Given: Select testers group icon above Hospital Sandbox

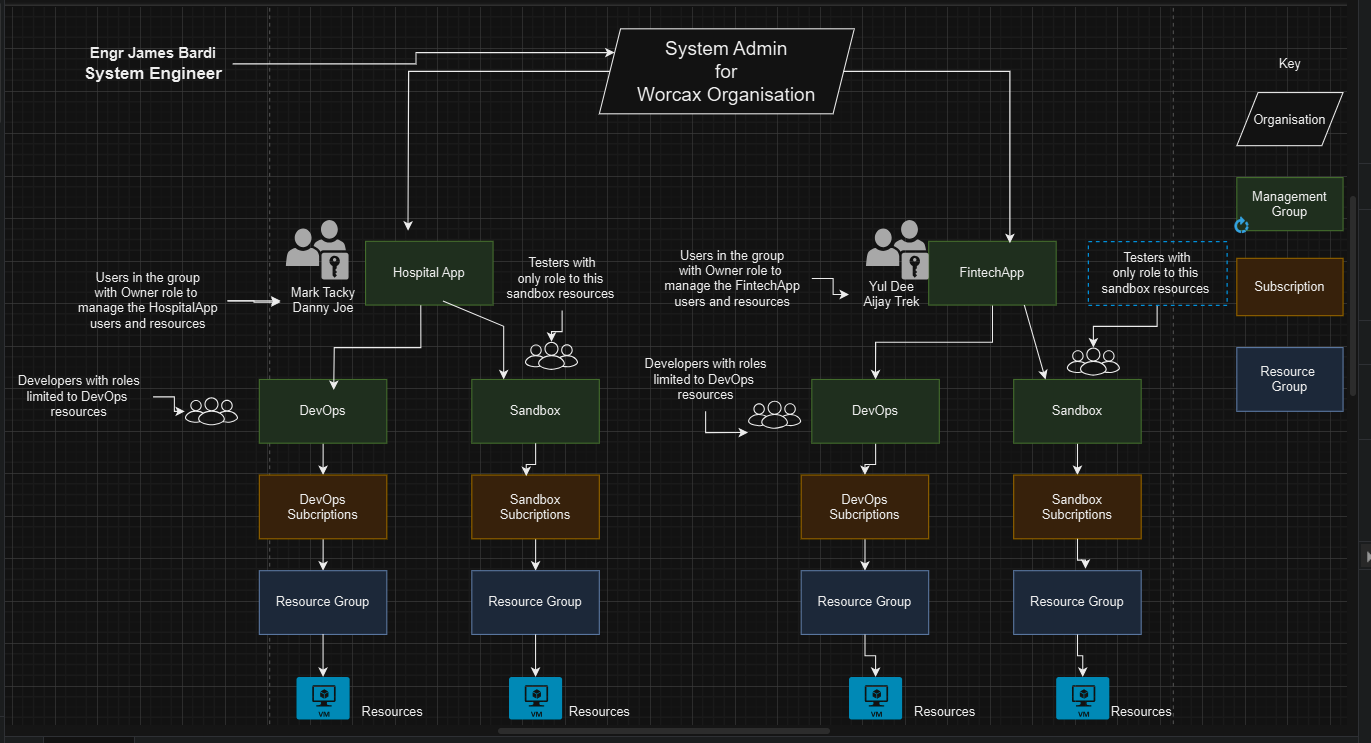Looking at the screenshot, I should coord(552,356).
